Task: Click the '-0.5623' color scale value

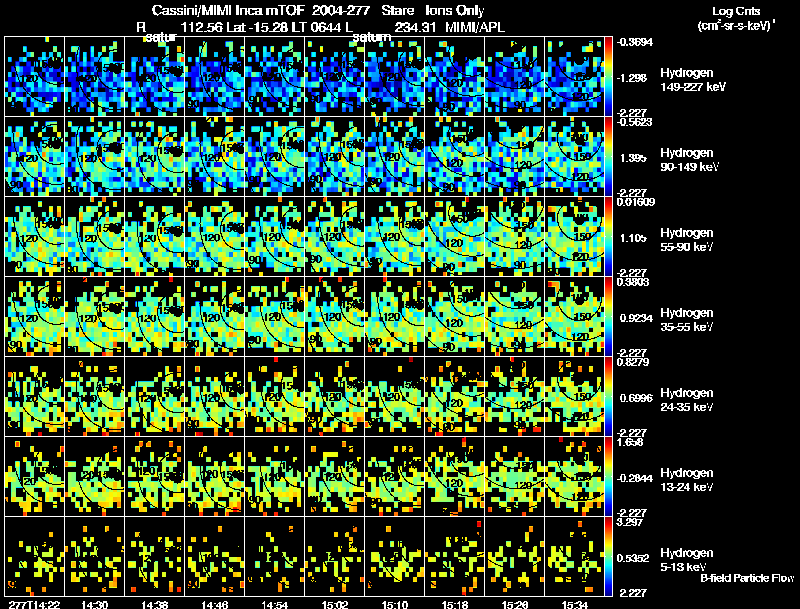Action: [x=635, y=122]
